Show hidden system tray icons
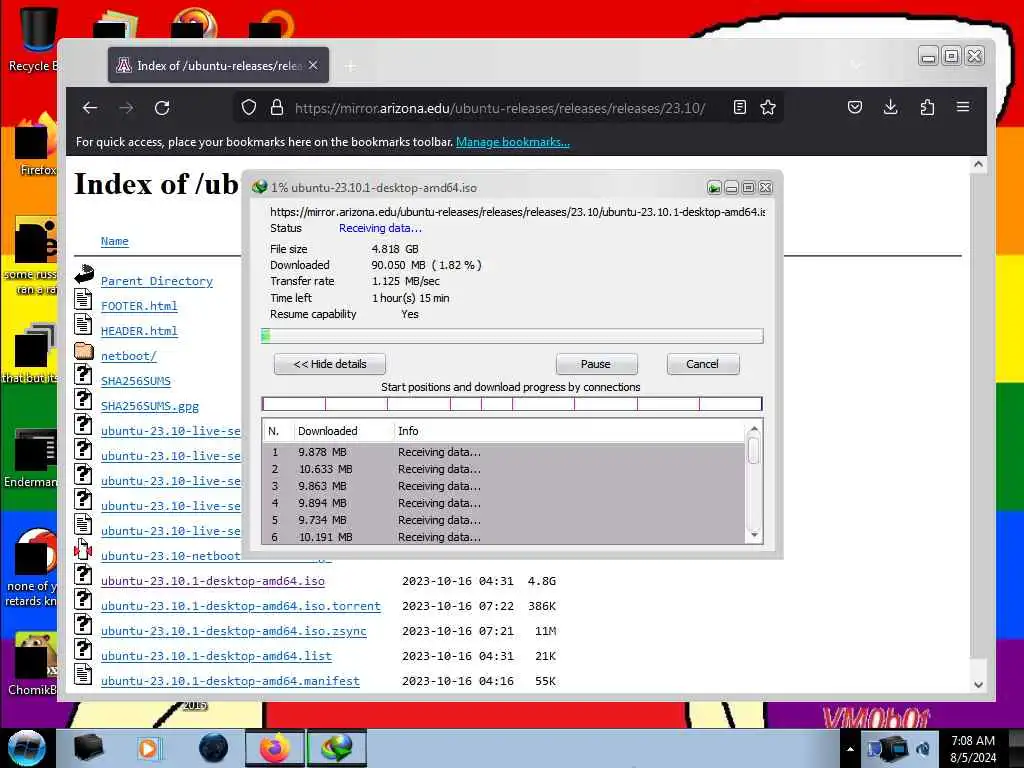The width and height of the screenshot is (1024, 768). (850, 749)
